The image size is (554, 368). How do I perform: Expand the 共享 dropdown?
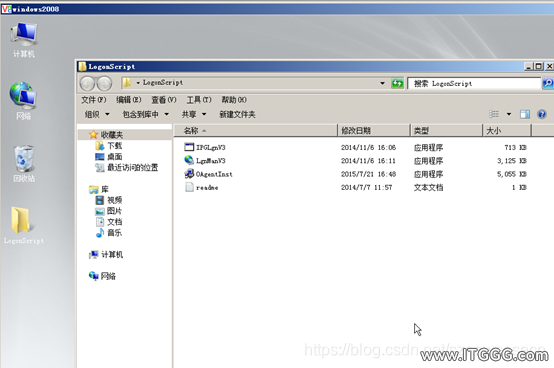tap(194, 114)
